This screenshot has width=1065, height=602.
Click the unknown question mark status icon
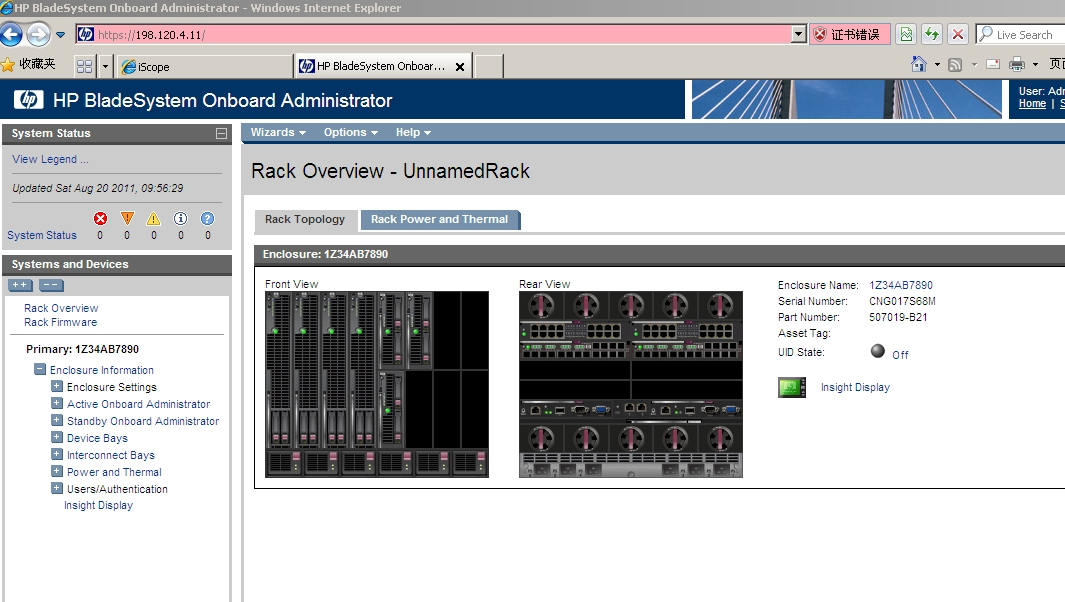pos(207,218)
